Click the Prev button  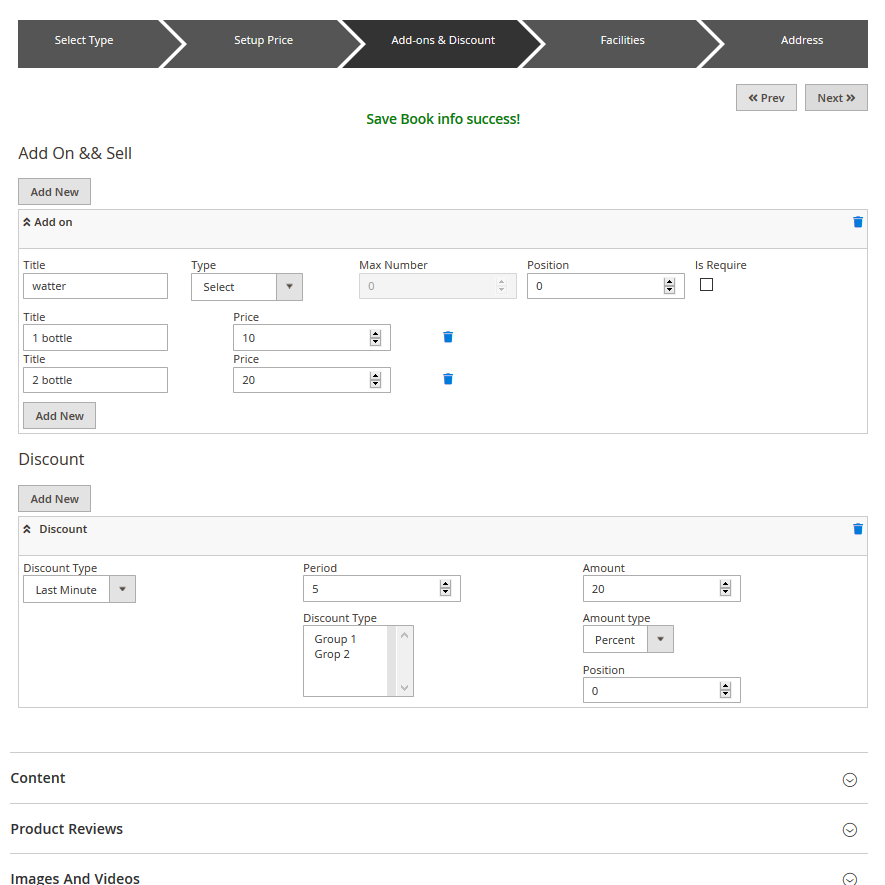coord(766,98)
